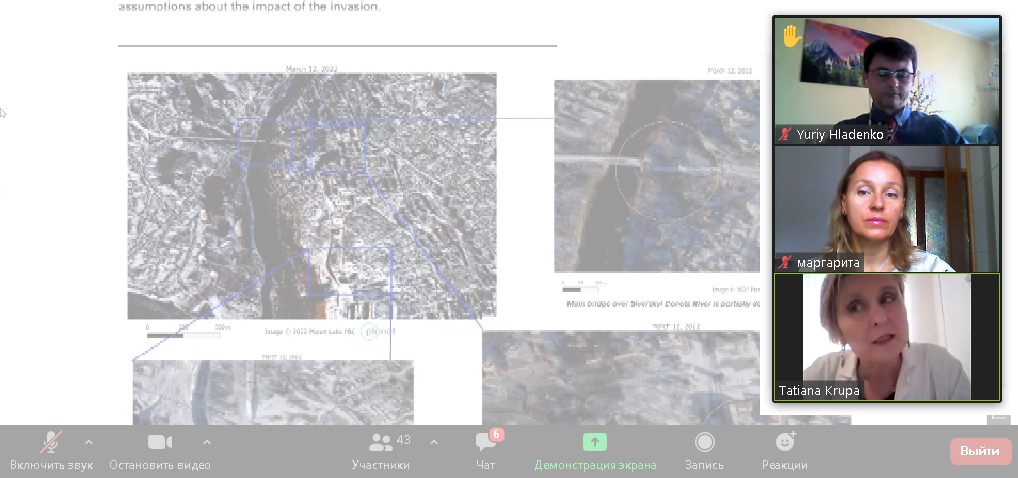The height and width of the screenshot is (478, 1018).
Task: Click muted mic icon beside Yuriy Hladenko
Action: click(x=786, y=135)
